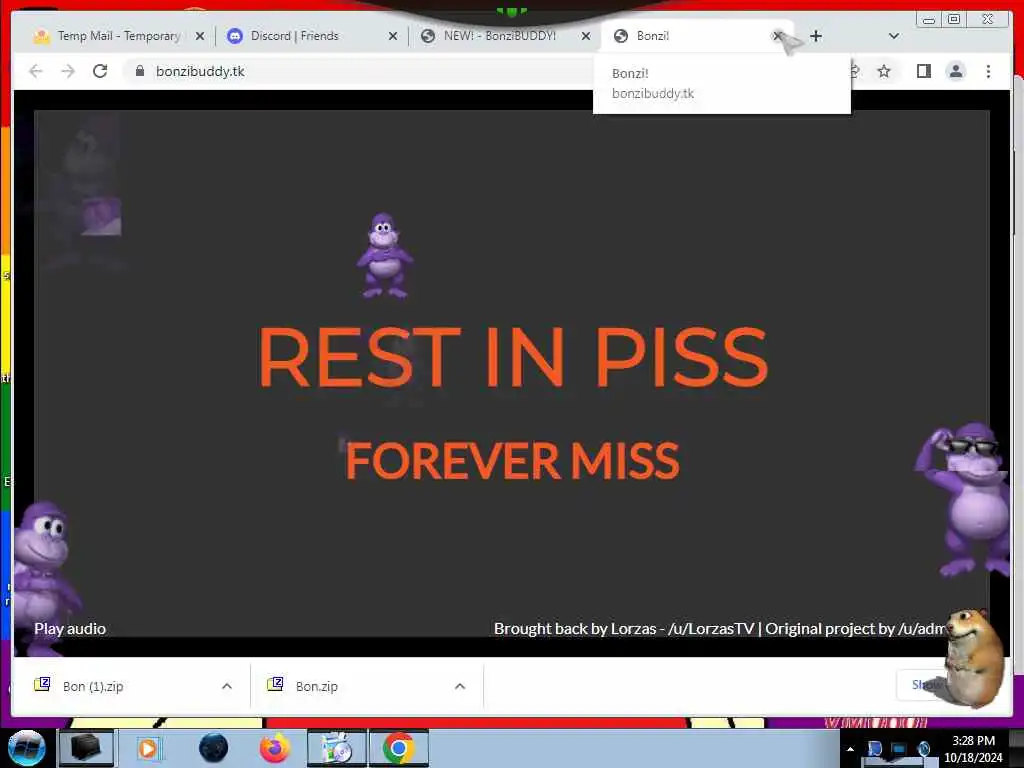Image resolution: width=1024 pixels, height=768 pixels.
Task: Reload the bonzibuddy.tk page
Action: (x=100, y=71)
